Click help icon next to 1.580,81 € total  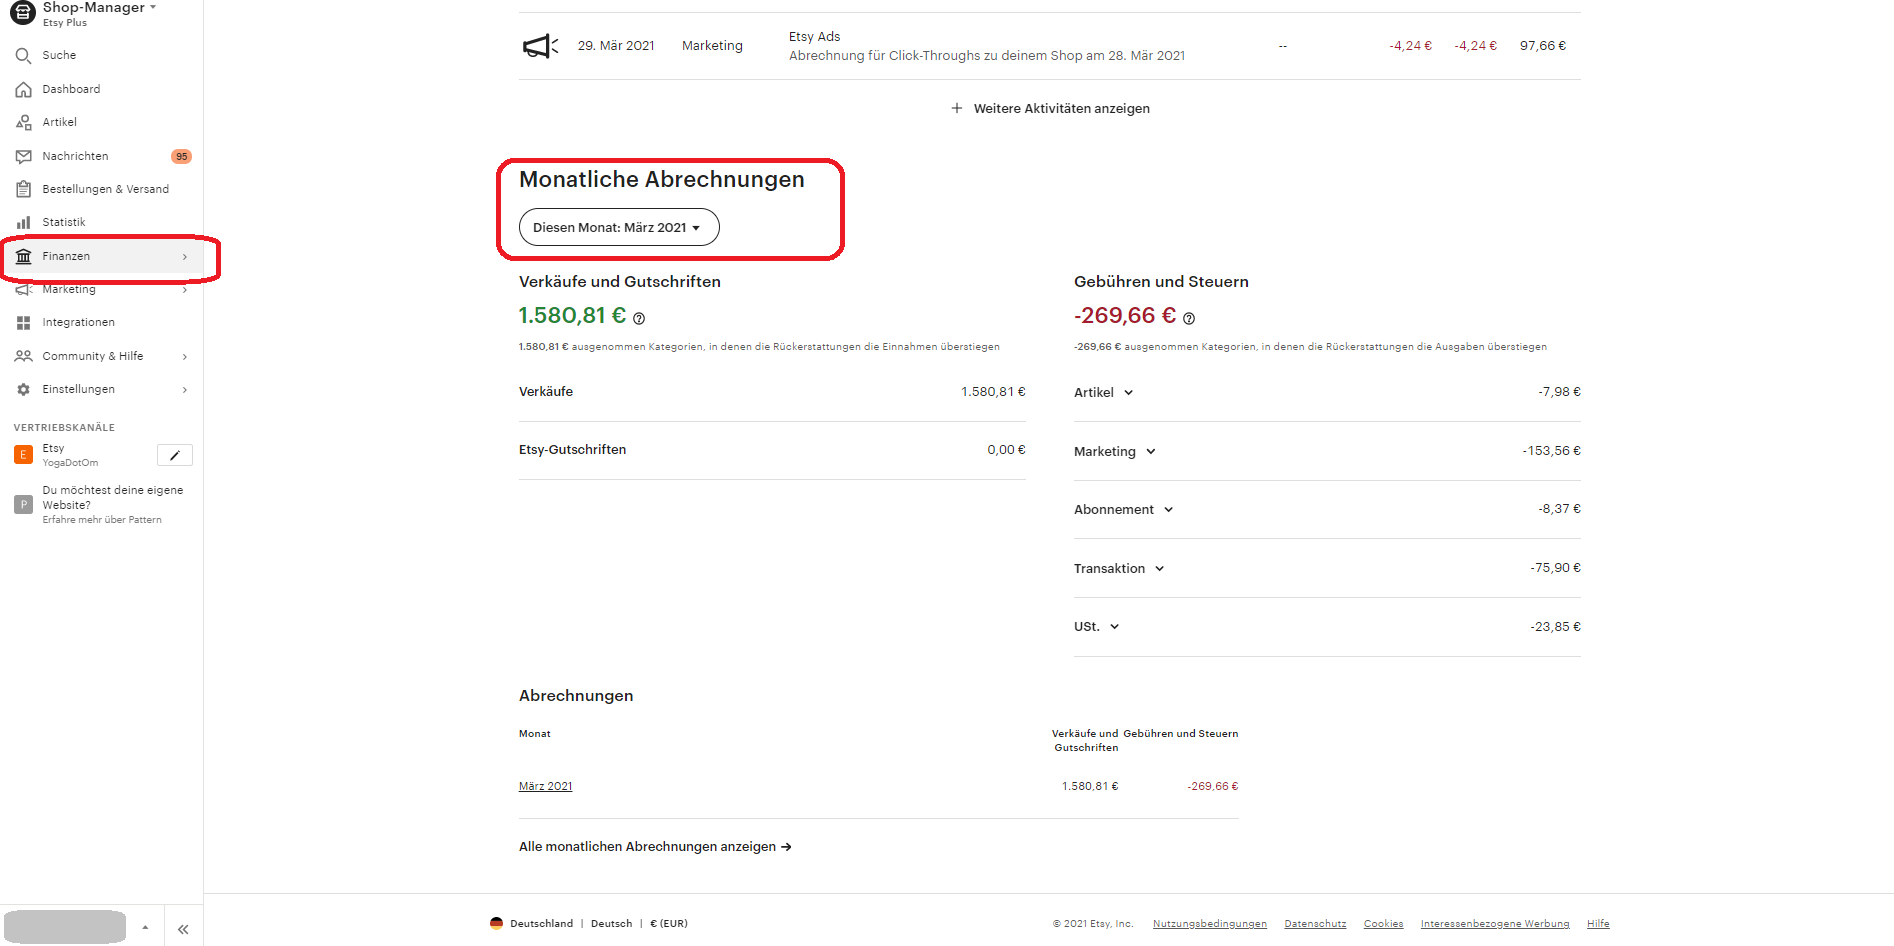point(639,319)
